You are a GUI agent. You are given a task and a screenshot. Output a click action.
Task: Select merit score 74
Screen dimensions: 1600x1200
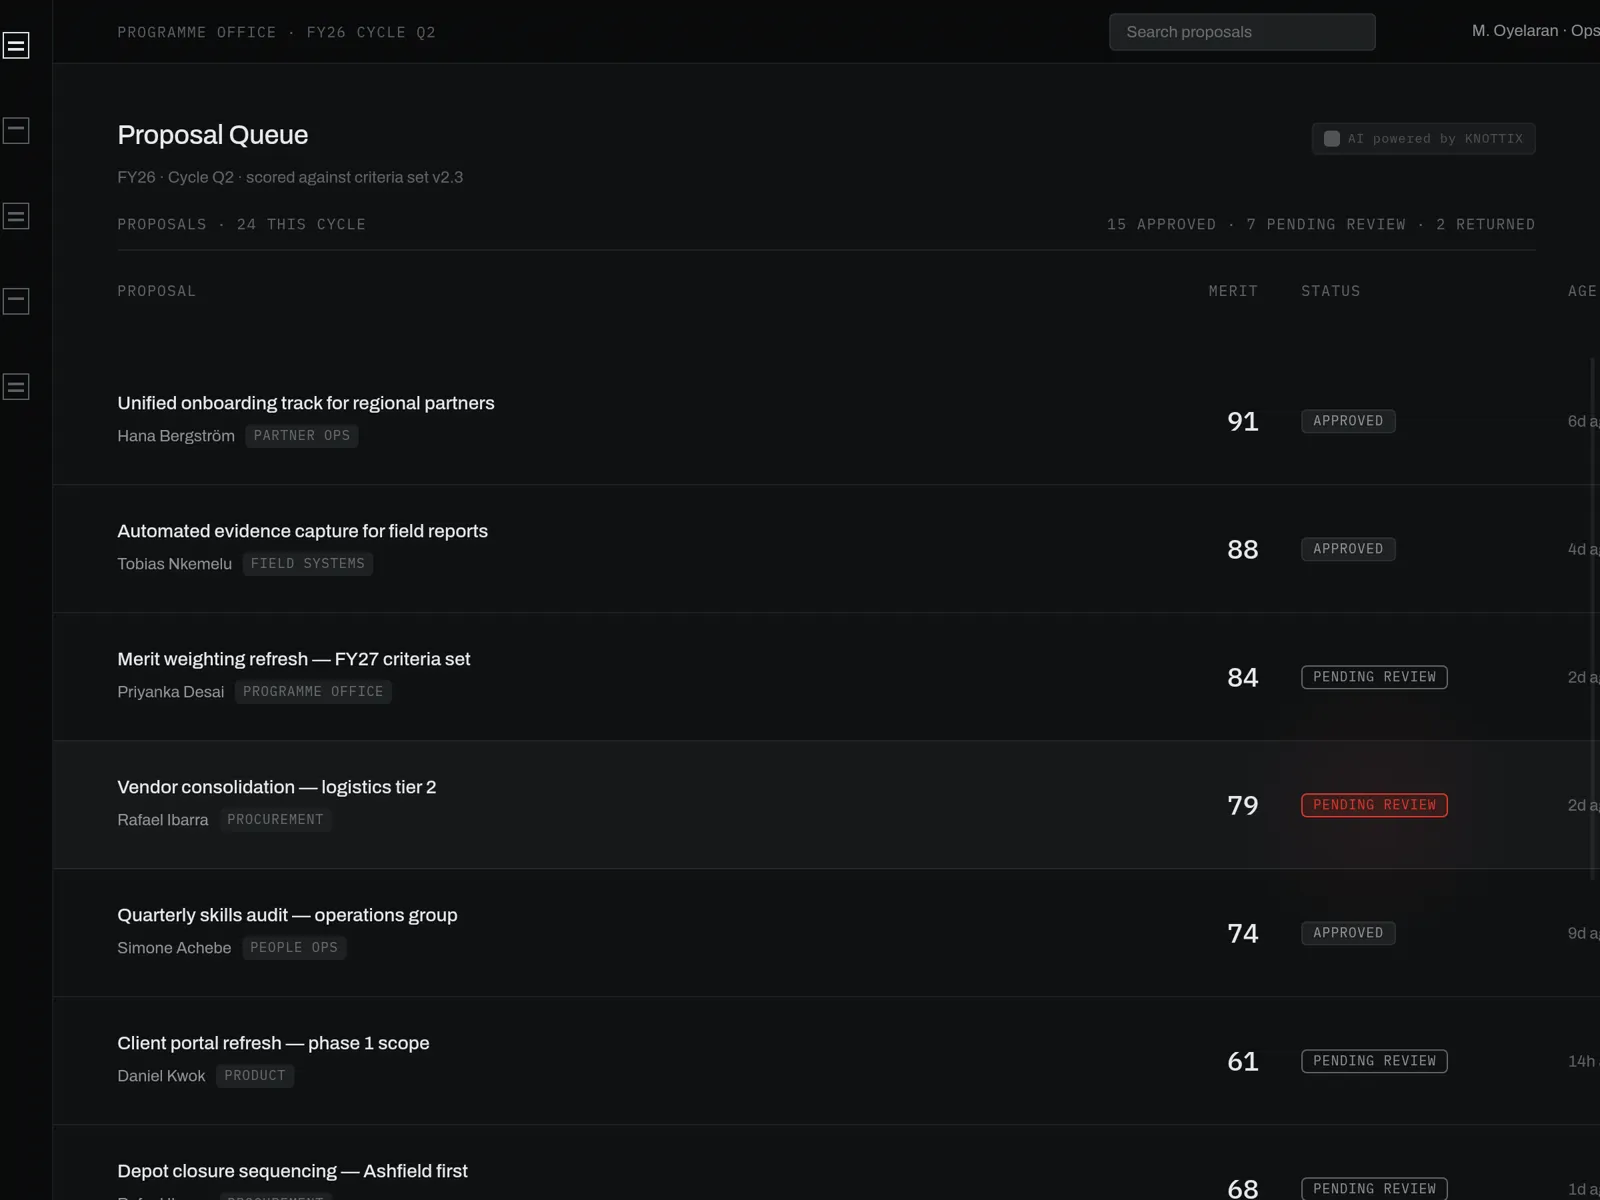click(x=1243, y=933)
